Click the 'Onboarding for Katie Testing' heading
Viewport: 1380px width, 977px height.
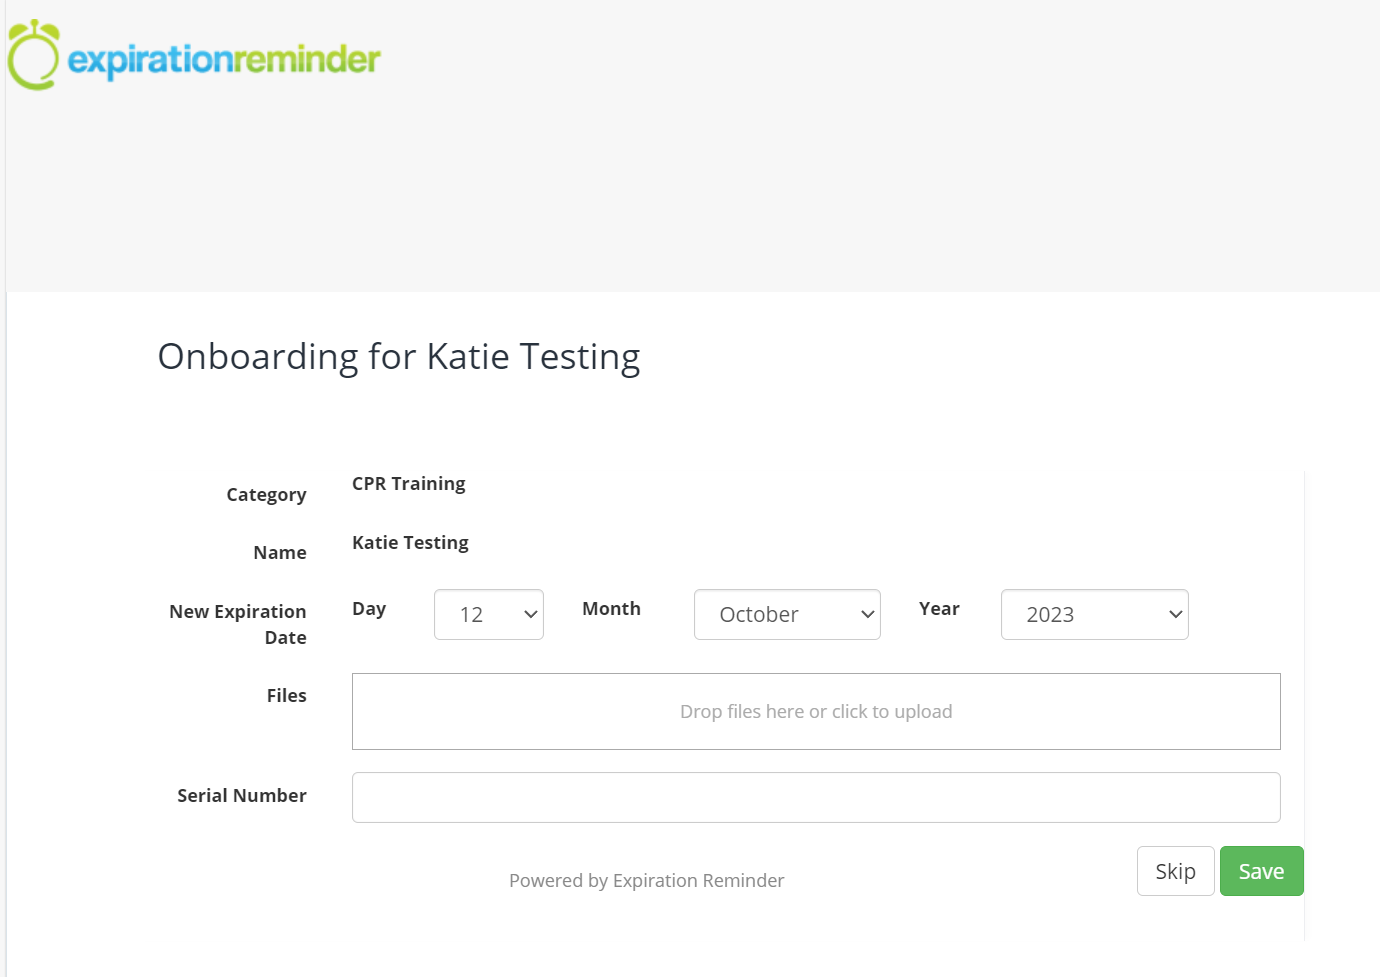tap(399, 357)
